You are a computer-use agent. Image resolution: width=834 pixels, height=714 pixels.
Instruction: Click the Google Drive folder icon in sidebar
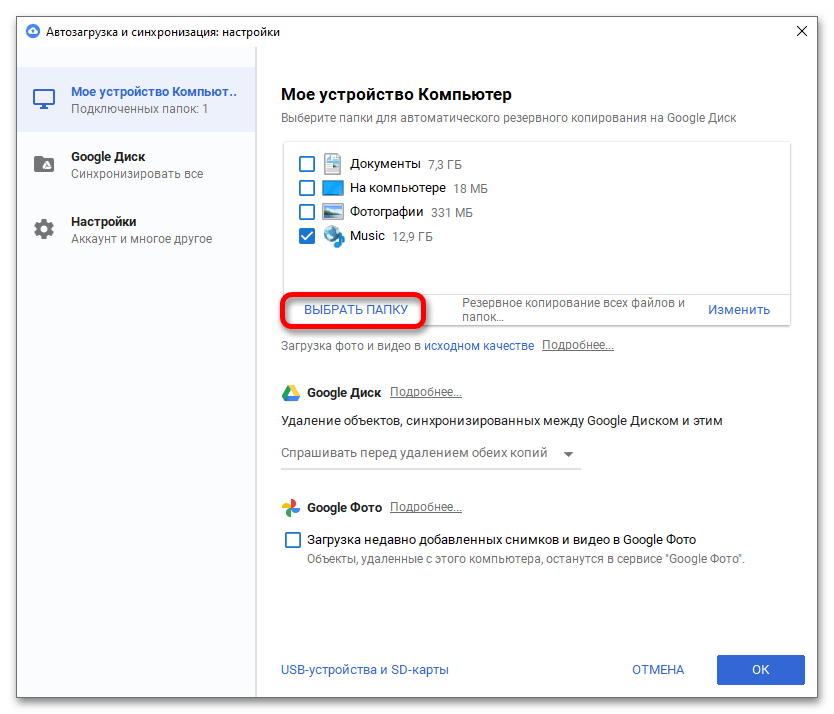[x=44, y=164]
